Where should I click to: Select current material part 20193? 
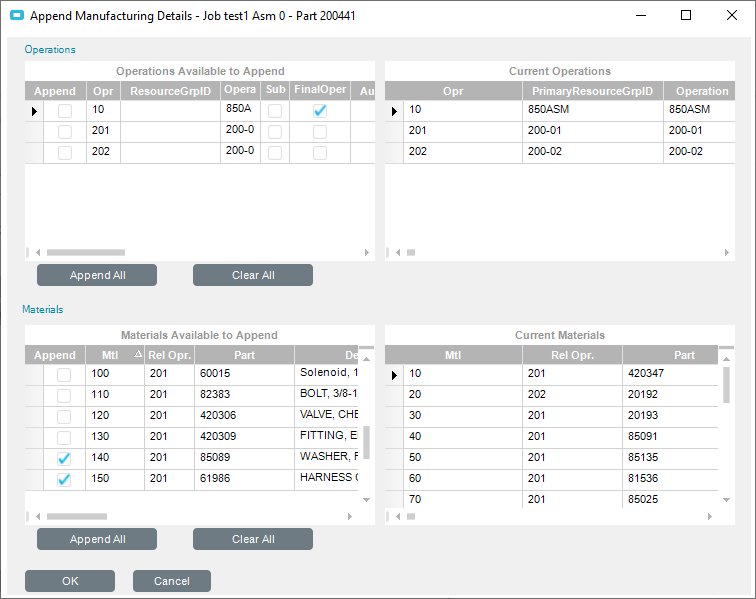(x=670, y=416)
